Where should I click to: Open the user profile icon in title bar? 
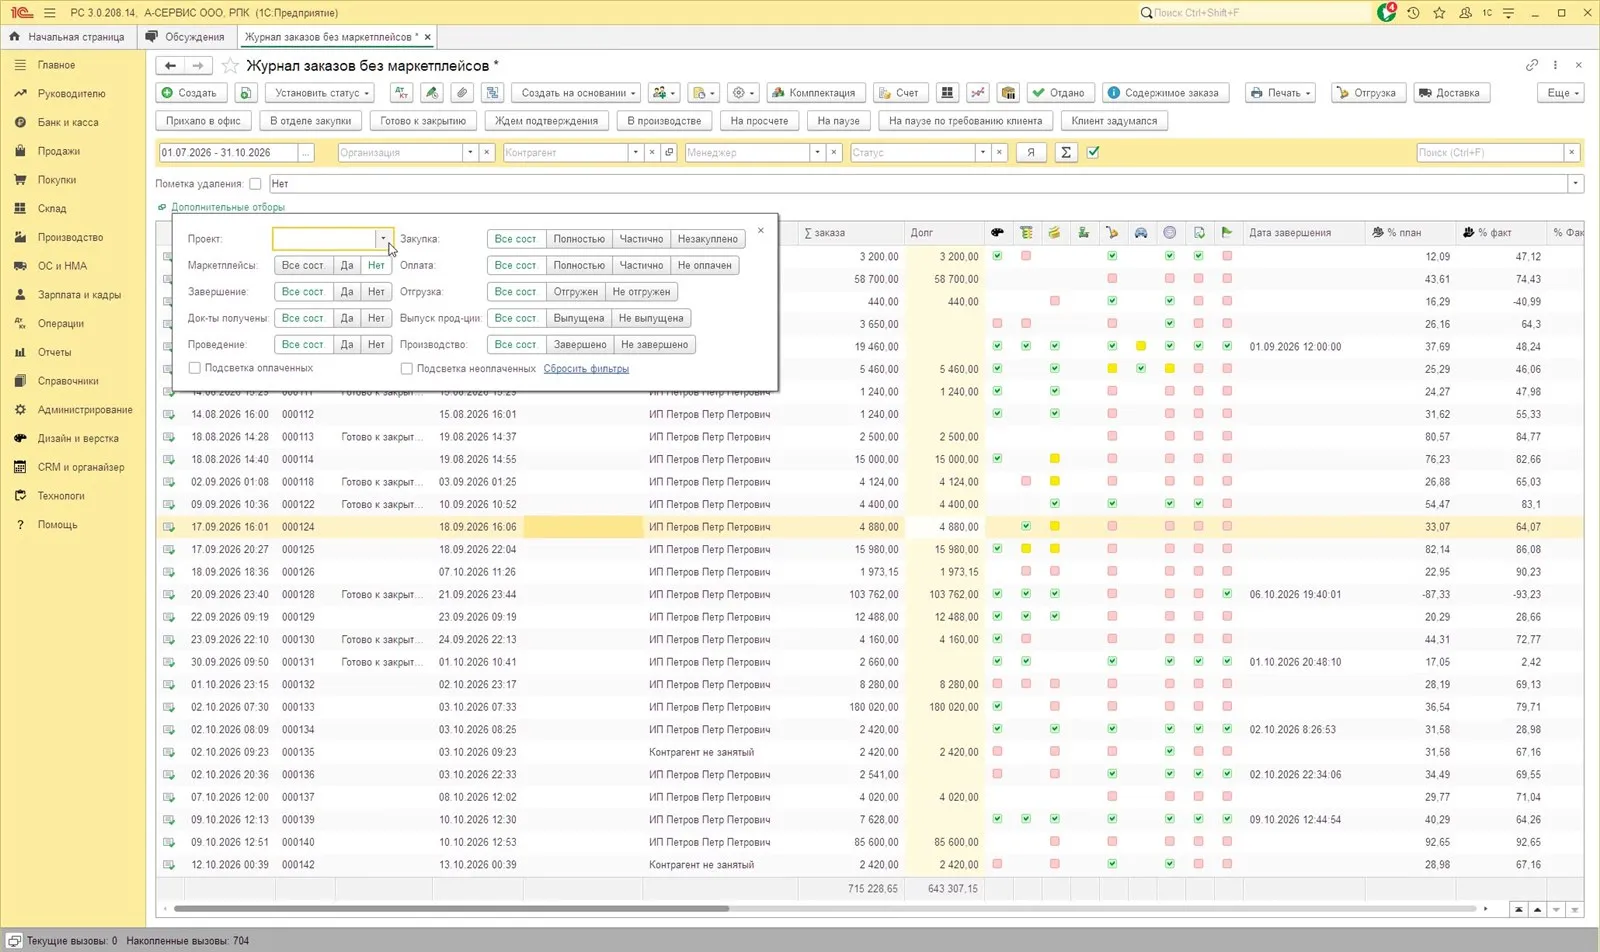click(1465, 13)
